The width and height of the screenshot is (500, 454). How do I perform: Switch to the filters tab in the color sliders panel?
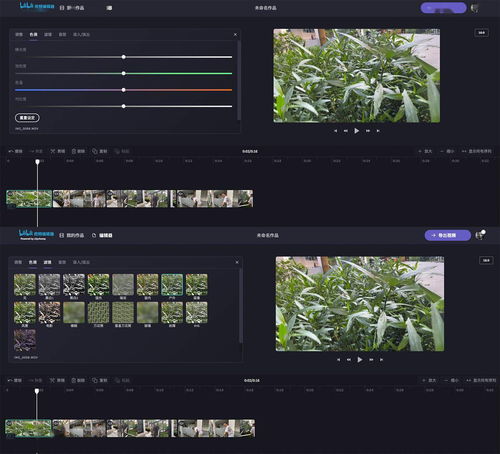tap(48, 34)
